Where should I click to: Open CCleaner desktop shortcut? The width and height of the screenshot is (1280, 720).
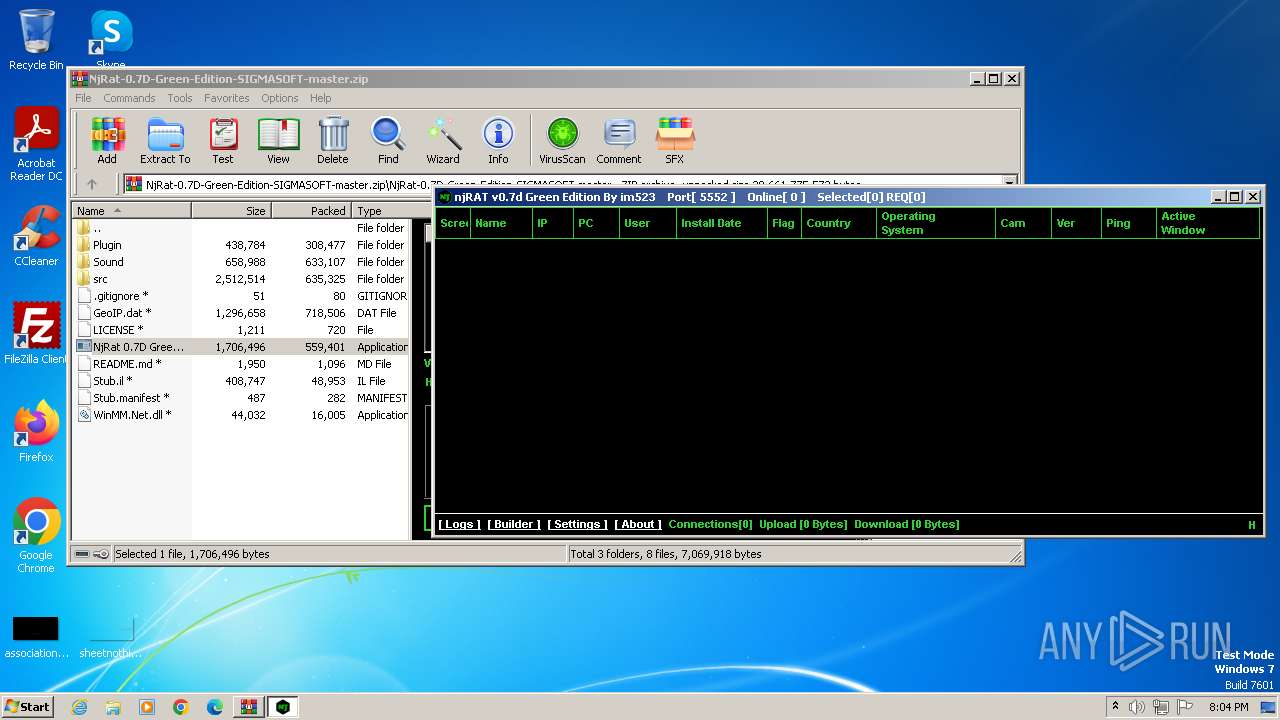pos(36,236)
